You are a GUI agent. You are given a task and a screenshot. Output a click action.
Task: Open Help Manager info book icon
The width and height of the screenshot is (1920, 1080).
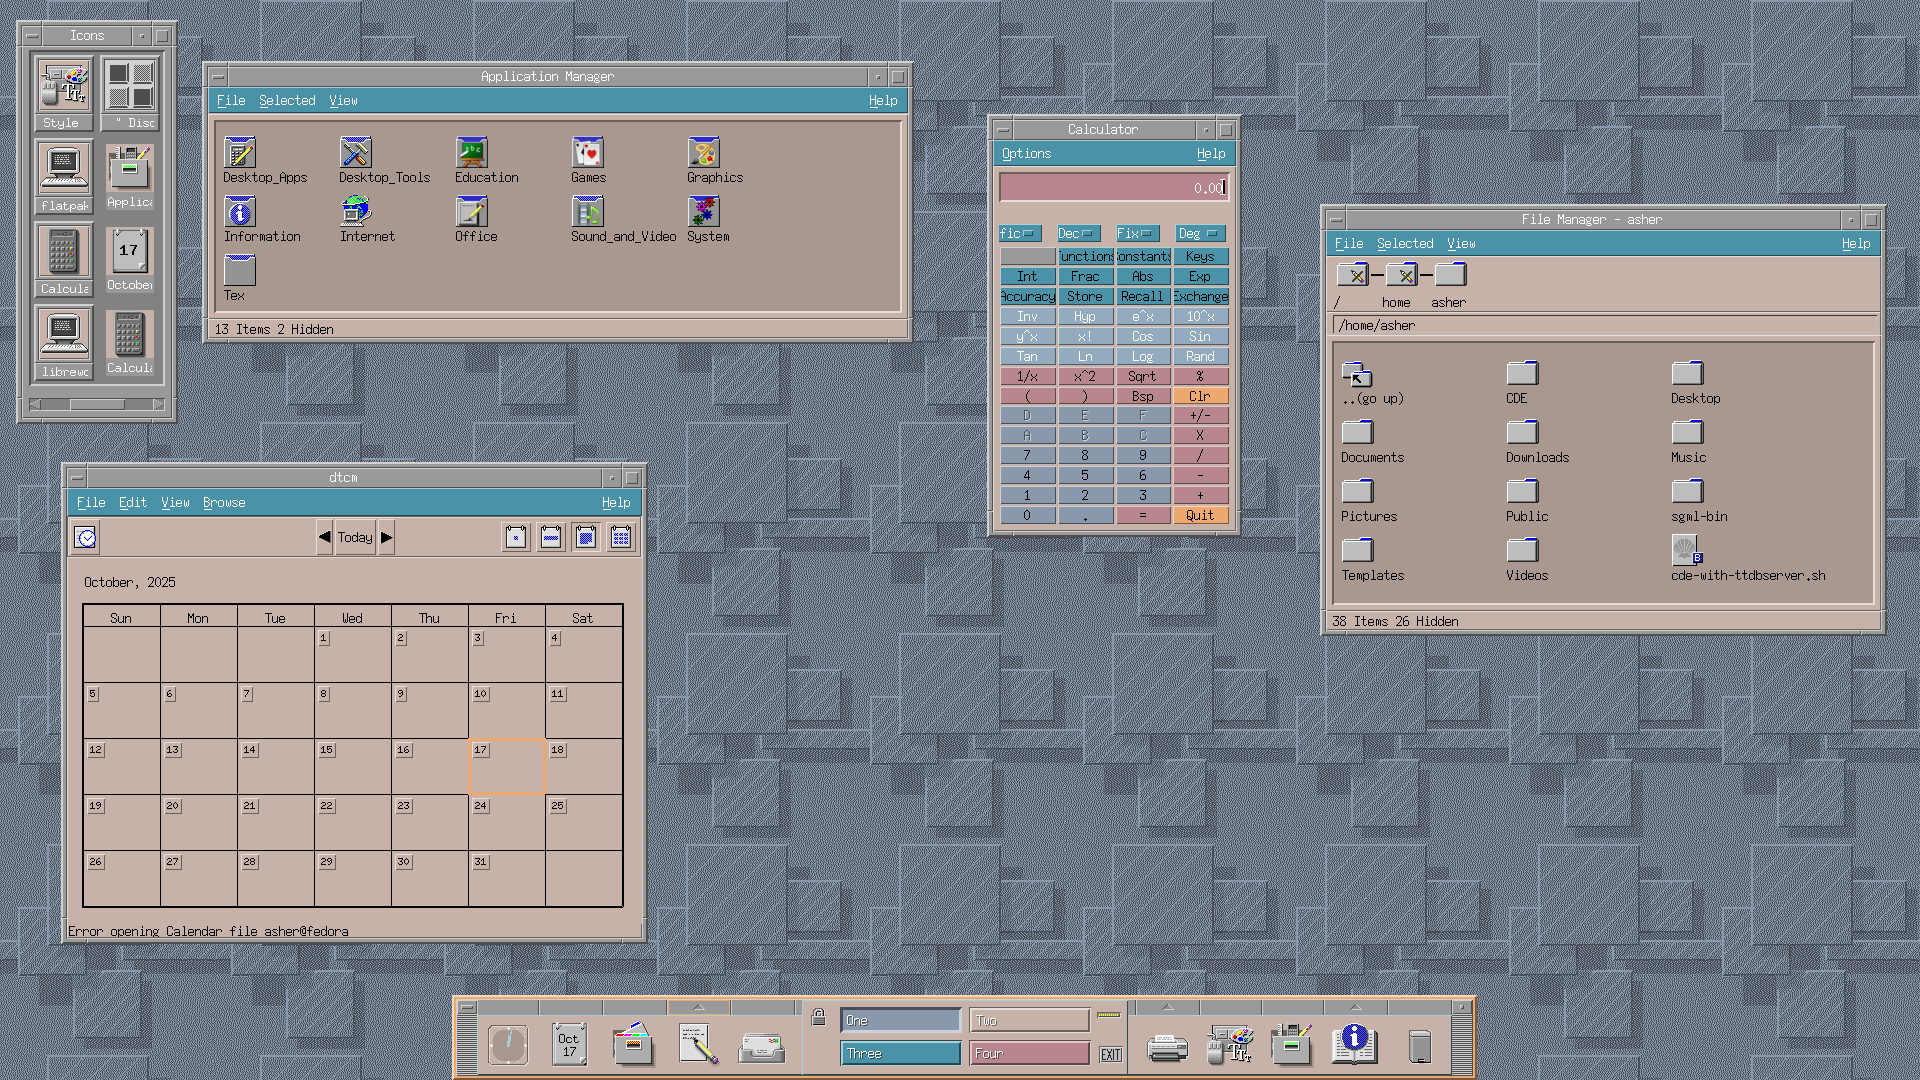(x=1354, y=1043)
